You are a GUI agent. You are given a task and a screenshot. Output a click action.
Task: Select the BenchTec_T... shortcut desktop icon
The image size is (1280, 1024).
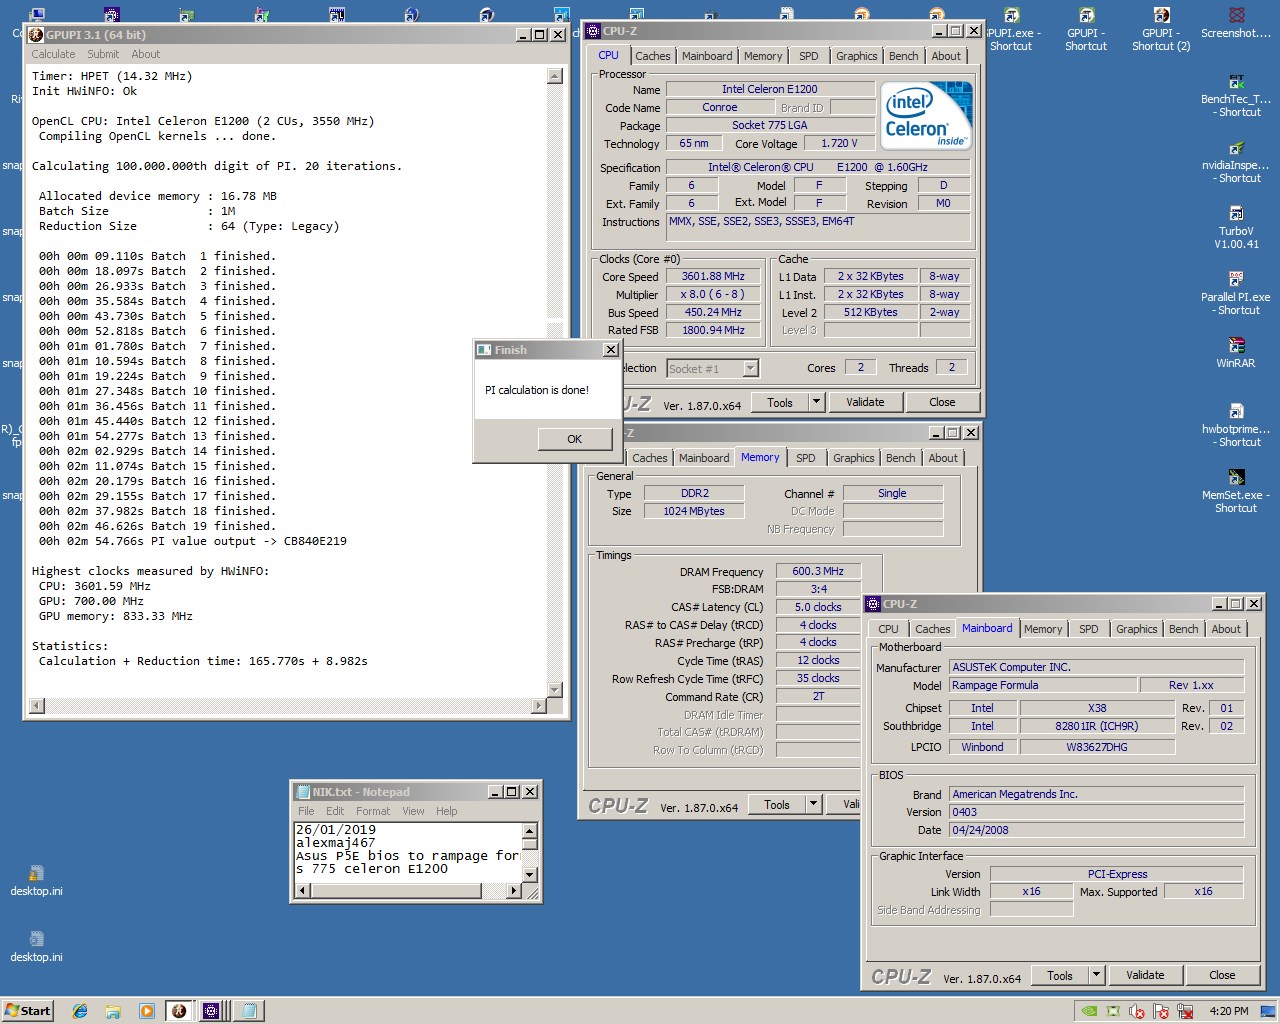[1236, 96]
